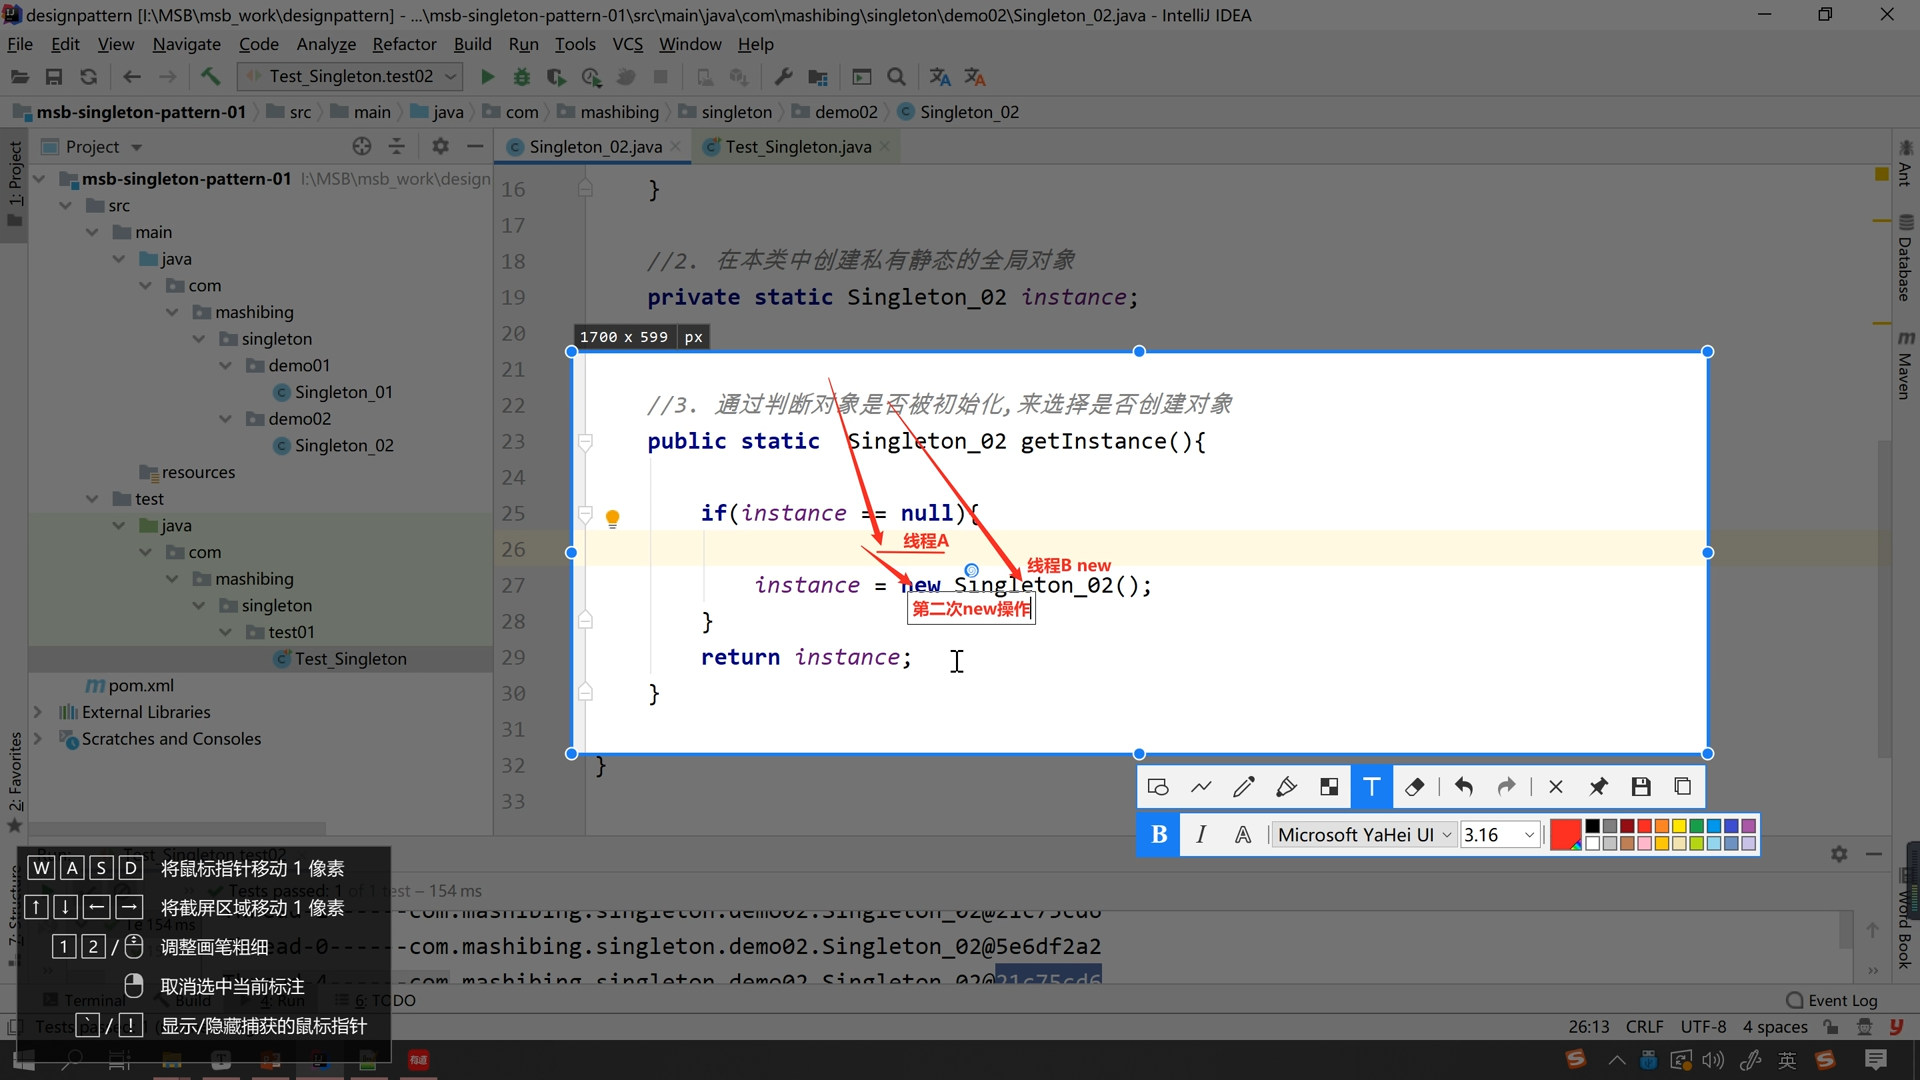
Task: Click the locate/scroll-from-source target icon
Action: coord(362,147)
